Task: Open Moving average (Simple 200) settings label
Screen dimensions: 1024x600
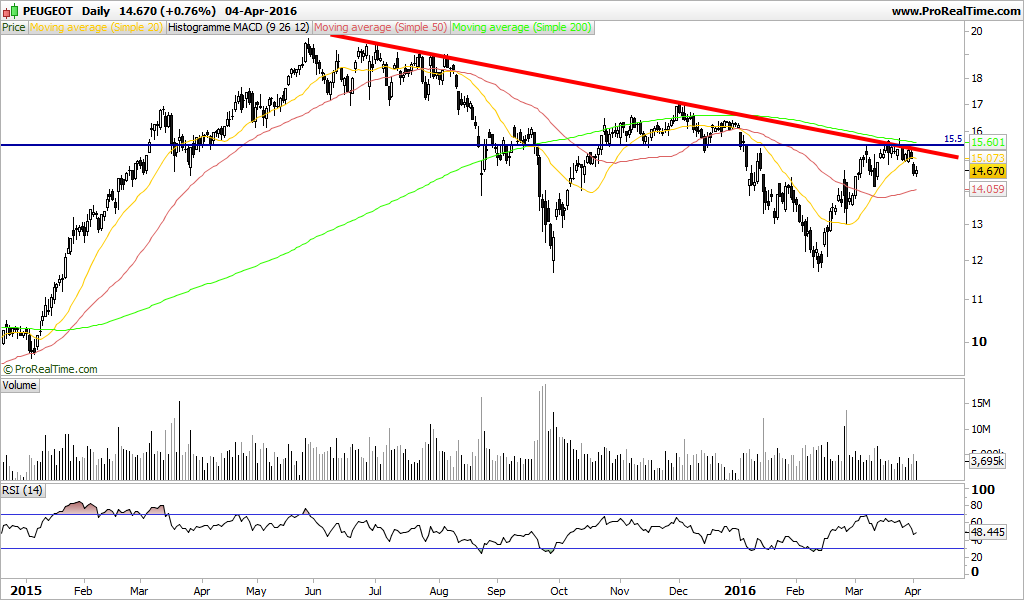Action: pos(522,27)
